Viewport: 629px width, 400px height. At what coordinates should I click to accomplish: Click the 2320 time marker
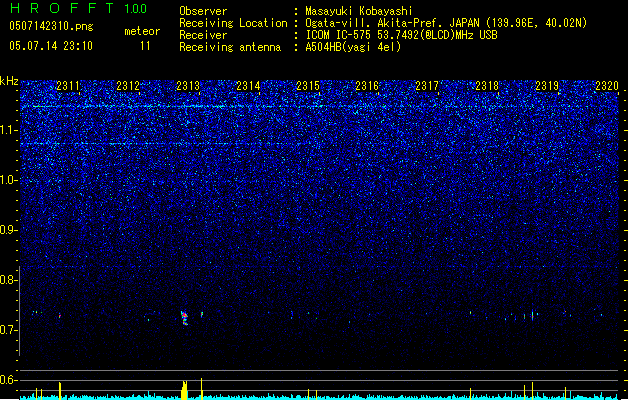click(x=607, y=86)
